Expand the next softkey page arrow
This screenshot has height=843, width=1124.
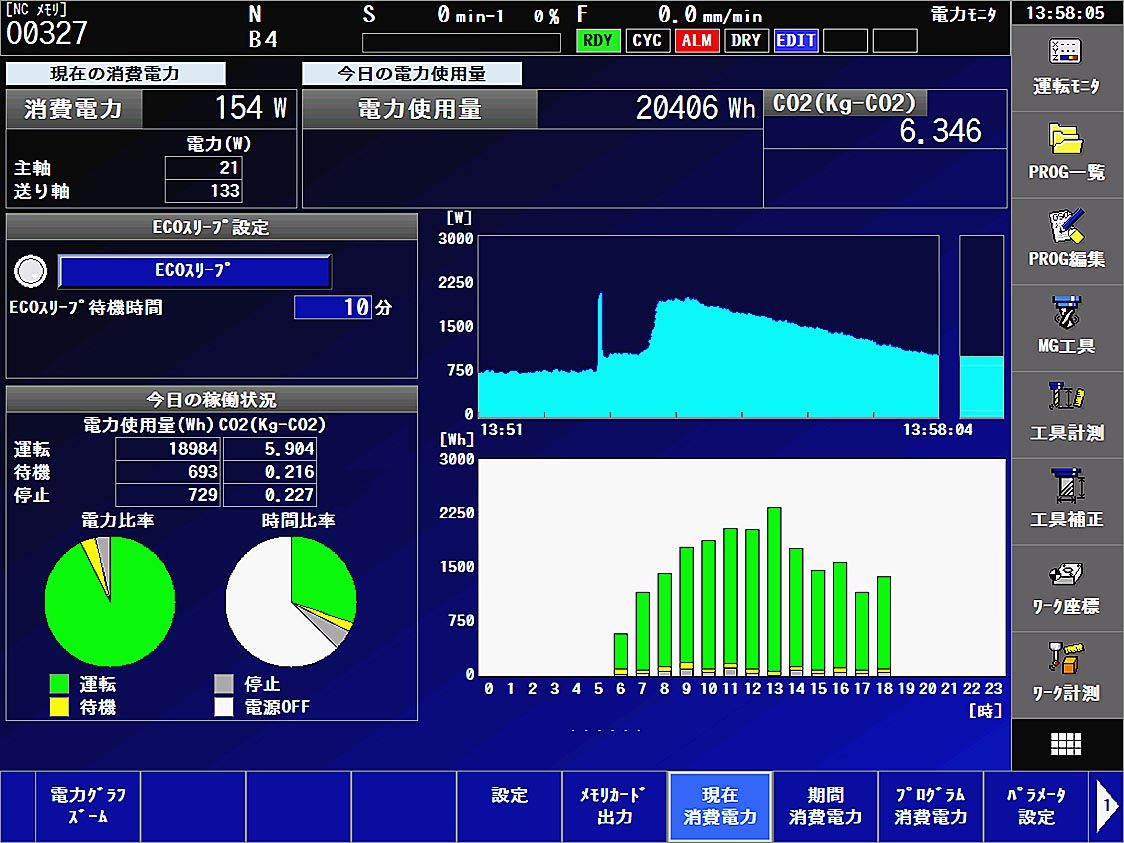1107,805
